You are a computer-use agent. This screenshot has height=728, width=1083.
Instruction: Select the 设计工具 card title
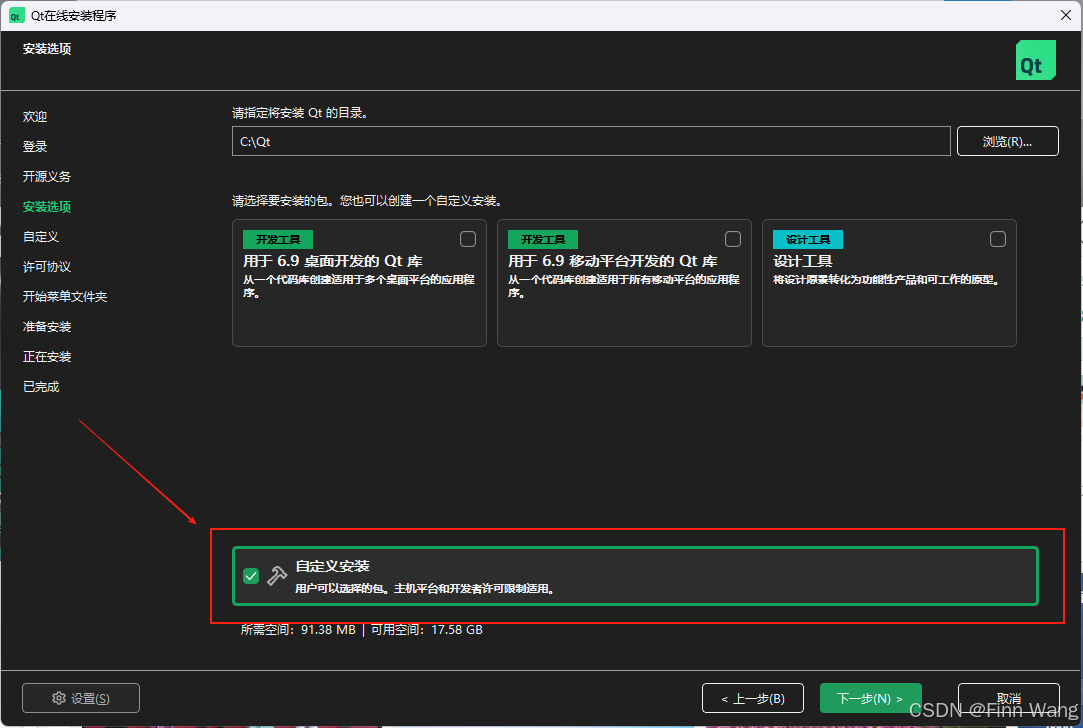click(x=803, y=261)
